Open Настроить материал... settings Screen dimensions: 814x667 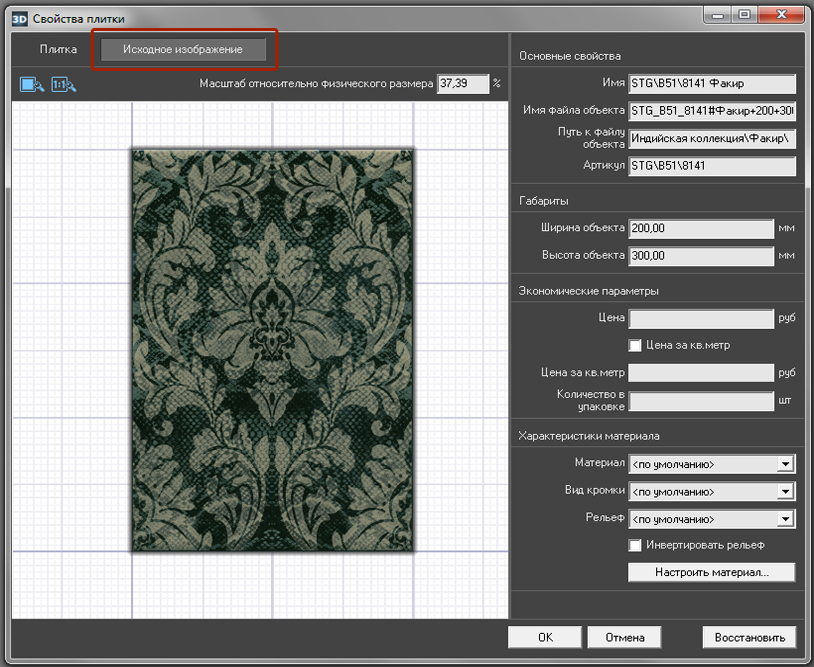point(711,573)
